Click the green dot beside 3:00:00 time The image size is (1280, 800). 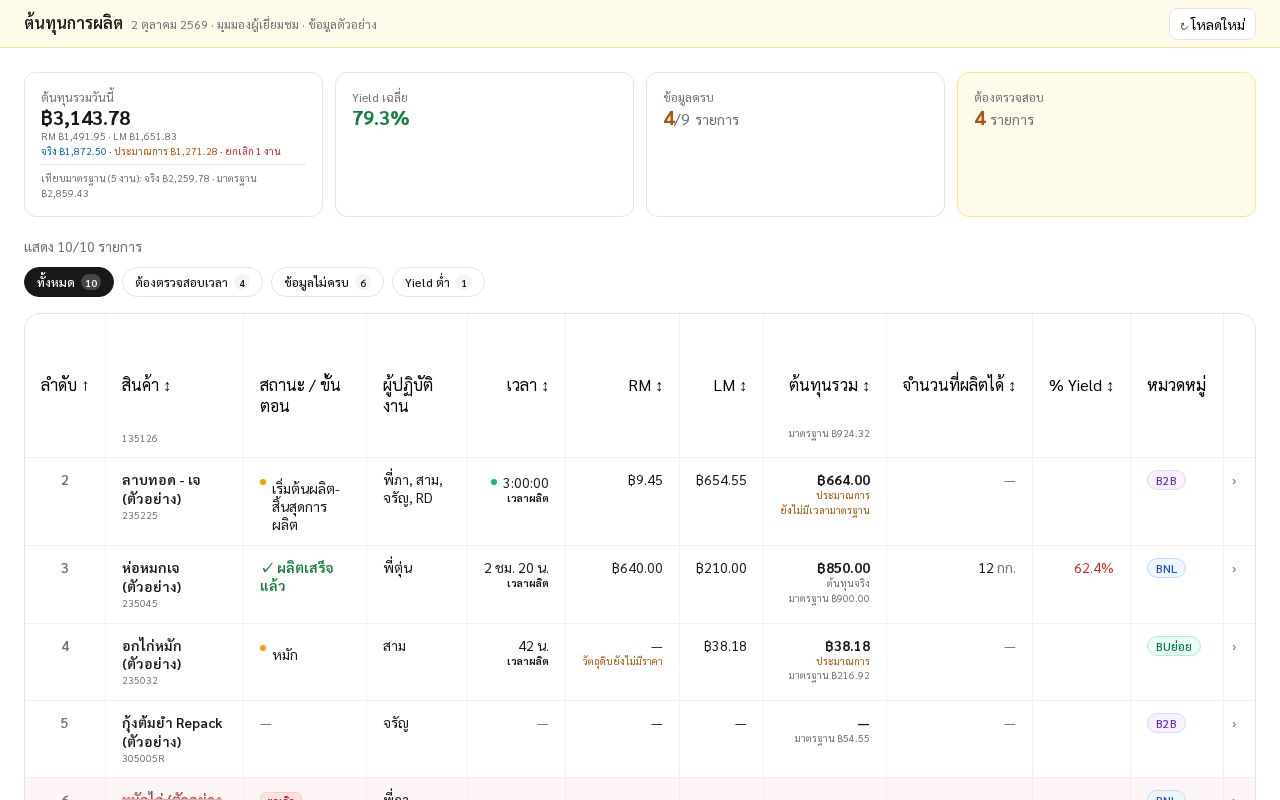pos(494,482)
